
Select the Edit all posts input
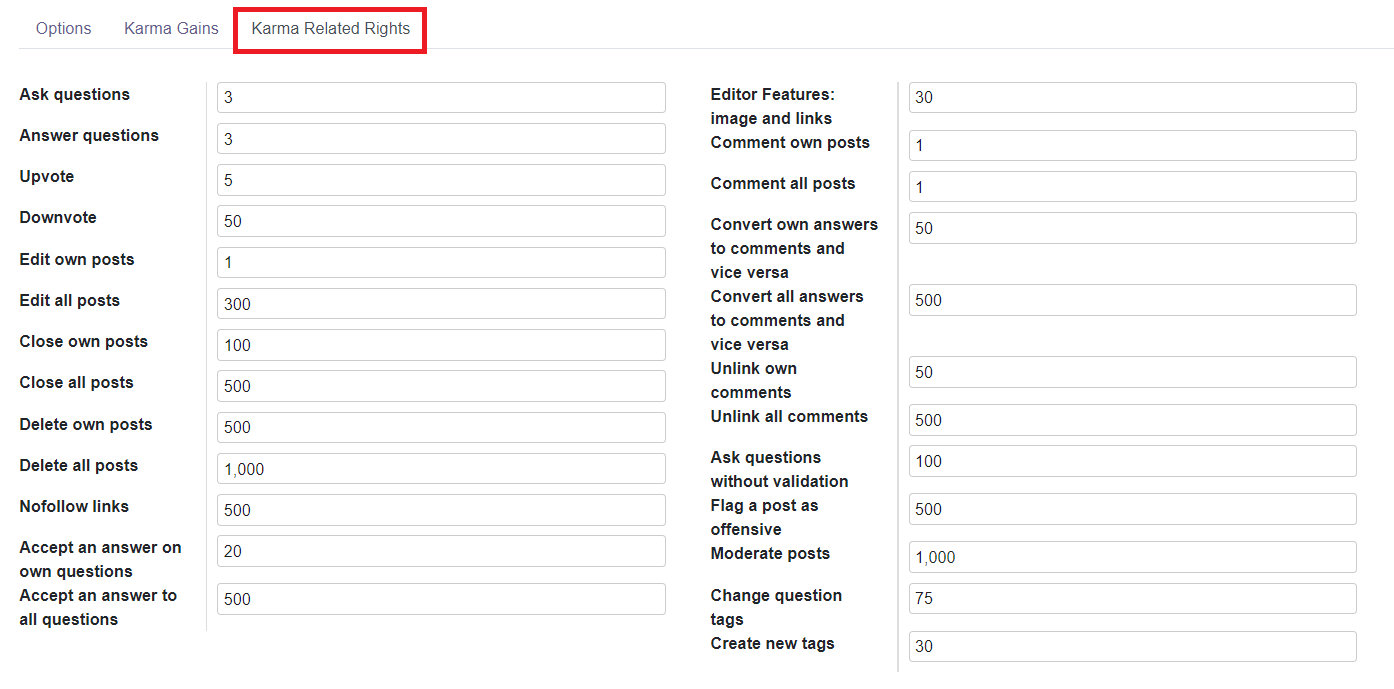click(x=440, y=303)
